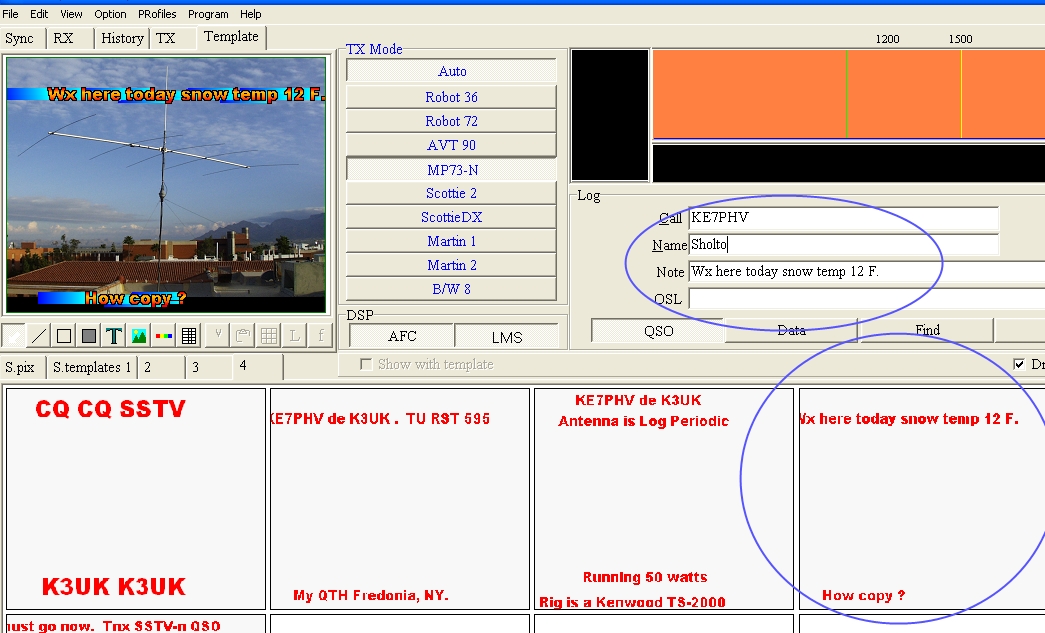This screenshot has height=633, width=1045.
Task: Click the orange spectrum display
Action: (x=848, y=95)
